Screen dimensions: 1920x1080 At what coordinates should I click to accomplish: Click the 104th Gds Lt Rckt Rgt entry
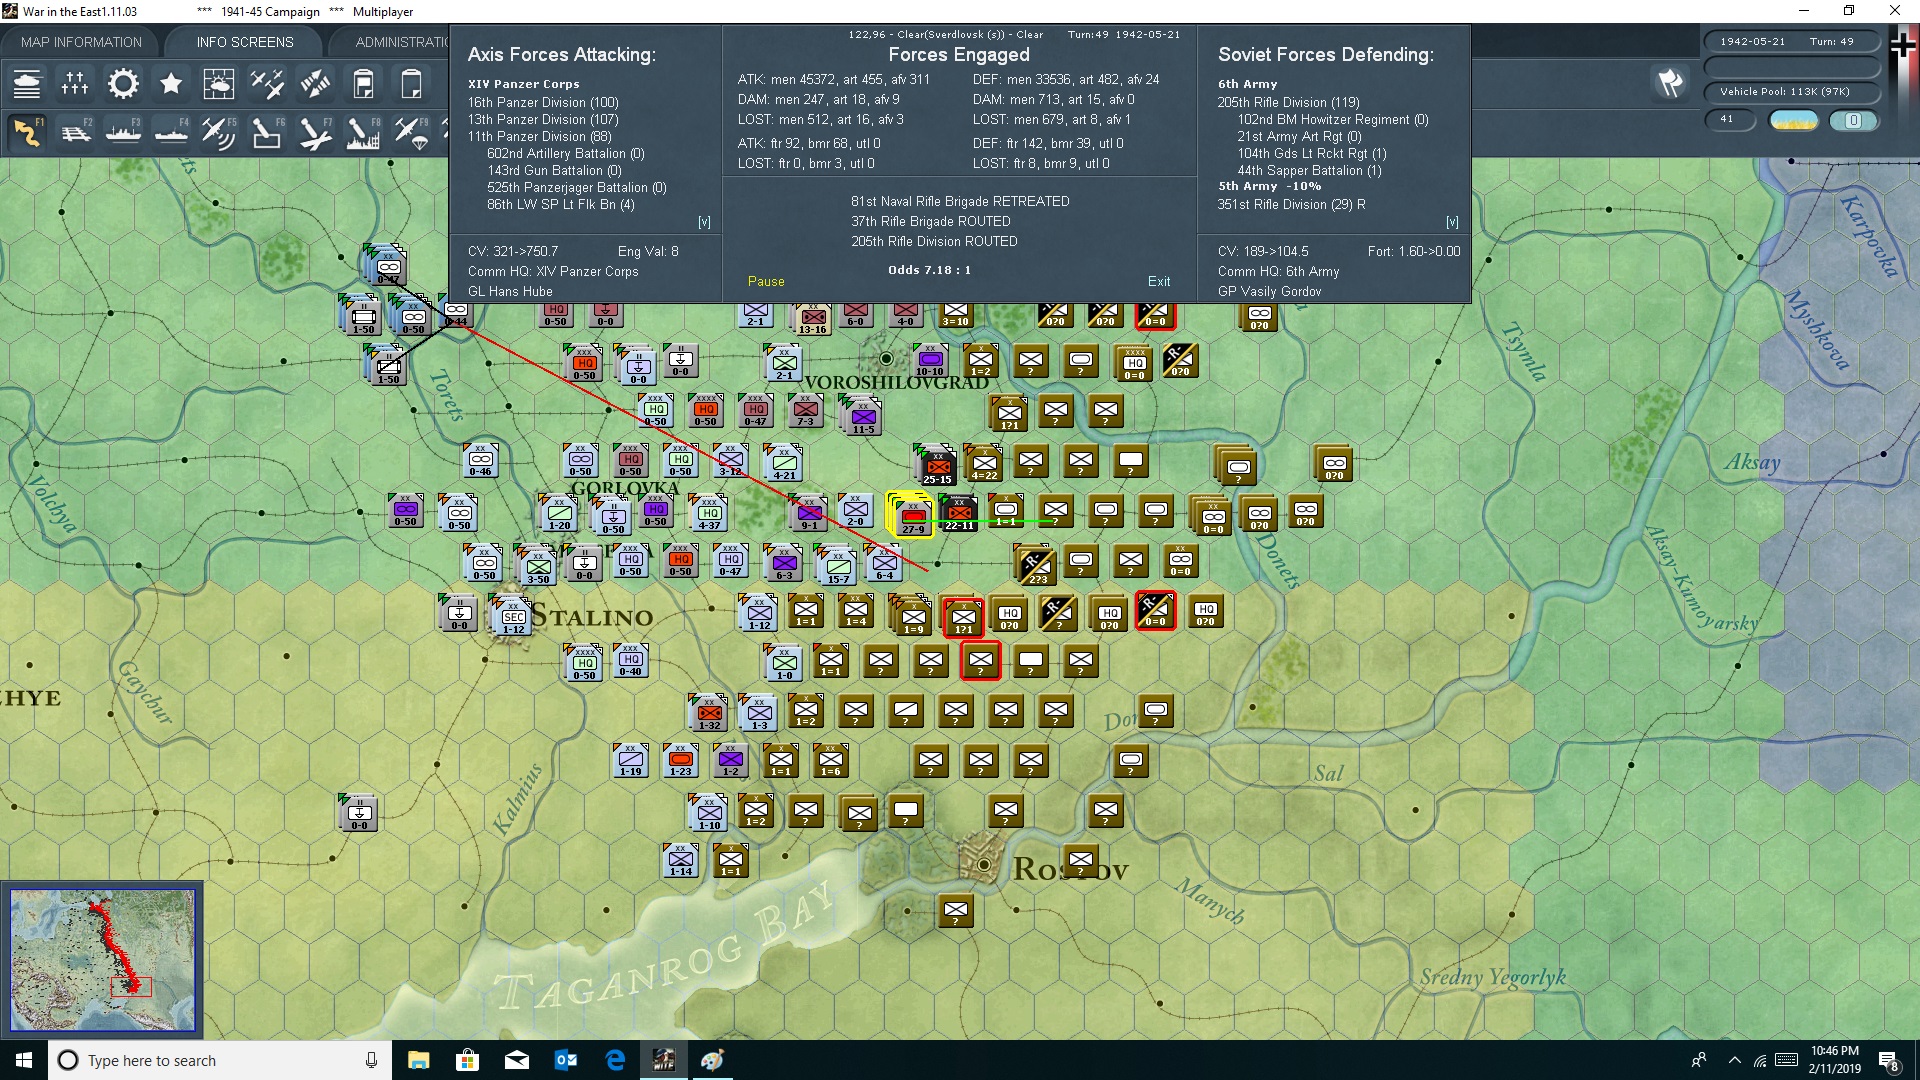pos(1312,154)
